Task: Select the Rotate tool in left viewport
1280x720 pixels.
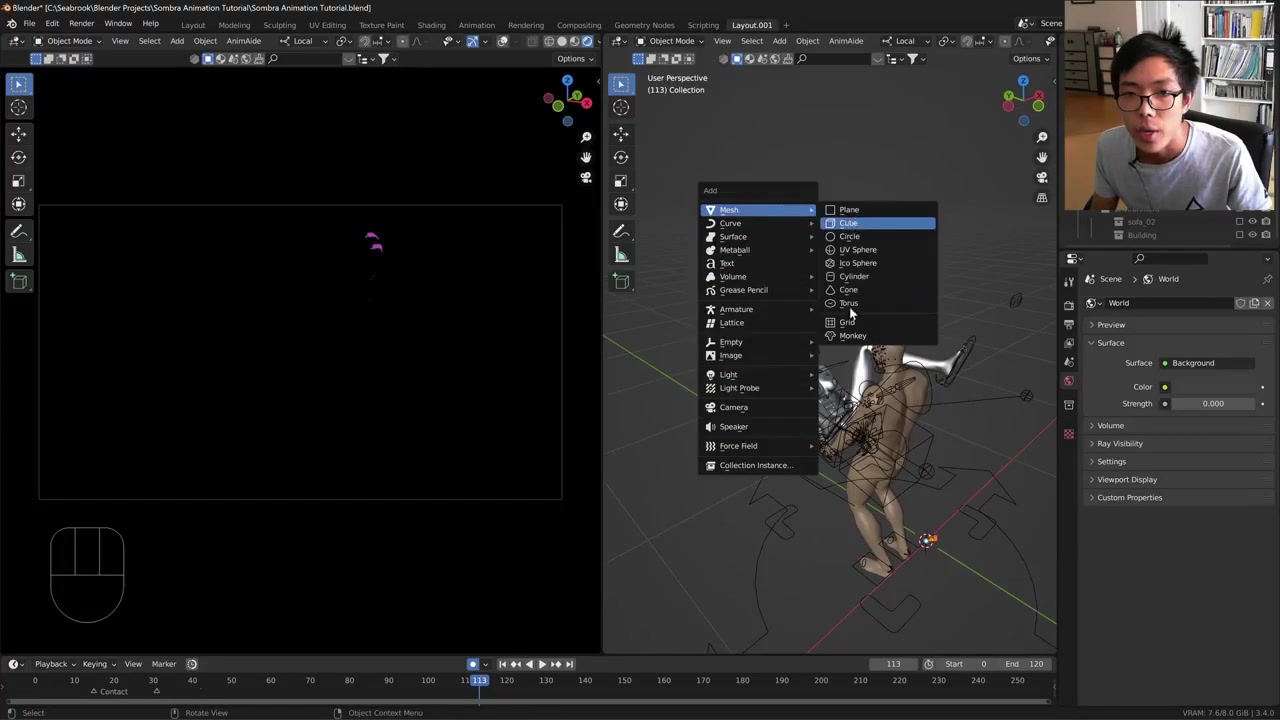Action: tap(18, 157)
